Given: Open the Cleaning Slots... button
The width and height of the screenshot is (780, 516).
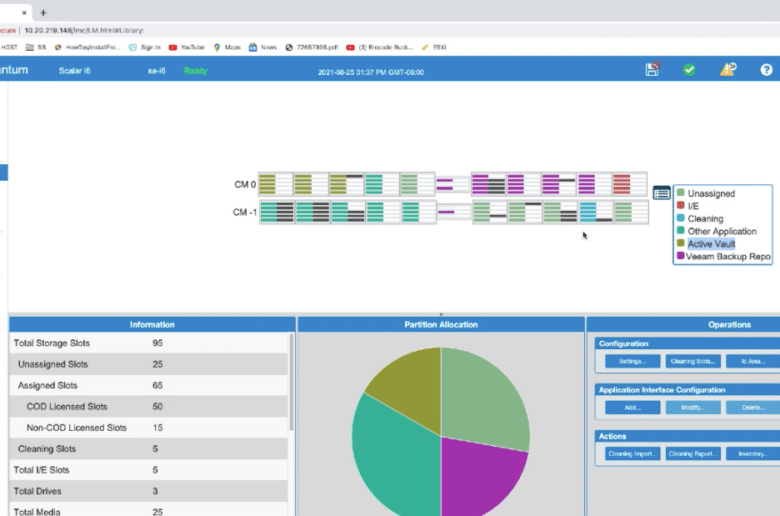Looking at the screenshot, I should click(x=692, y=361).
